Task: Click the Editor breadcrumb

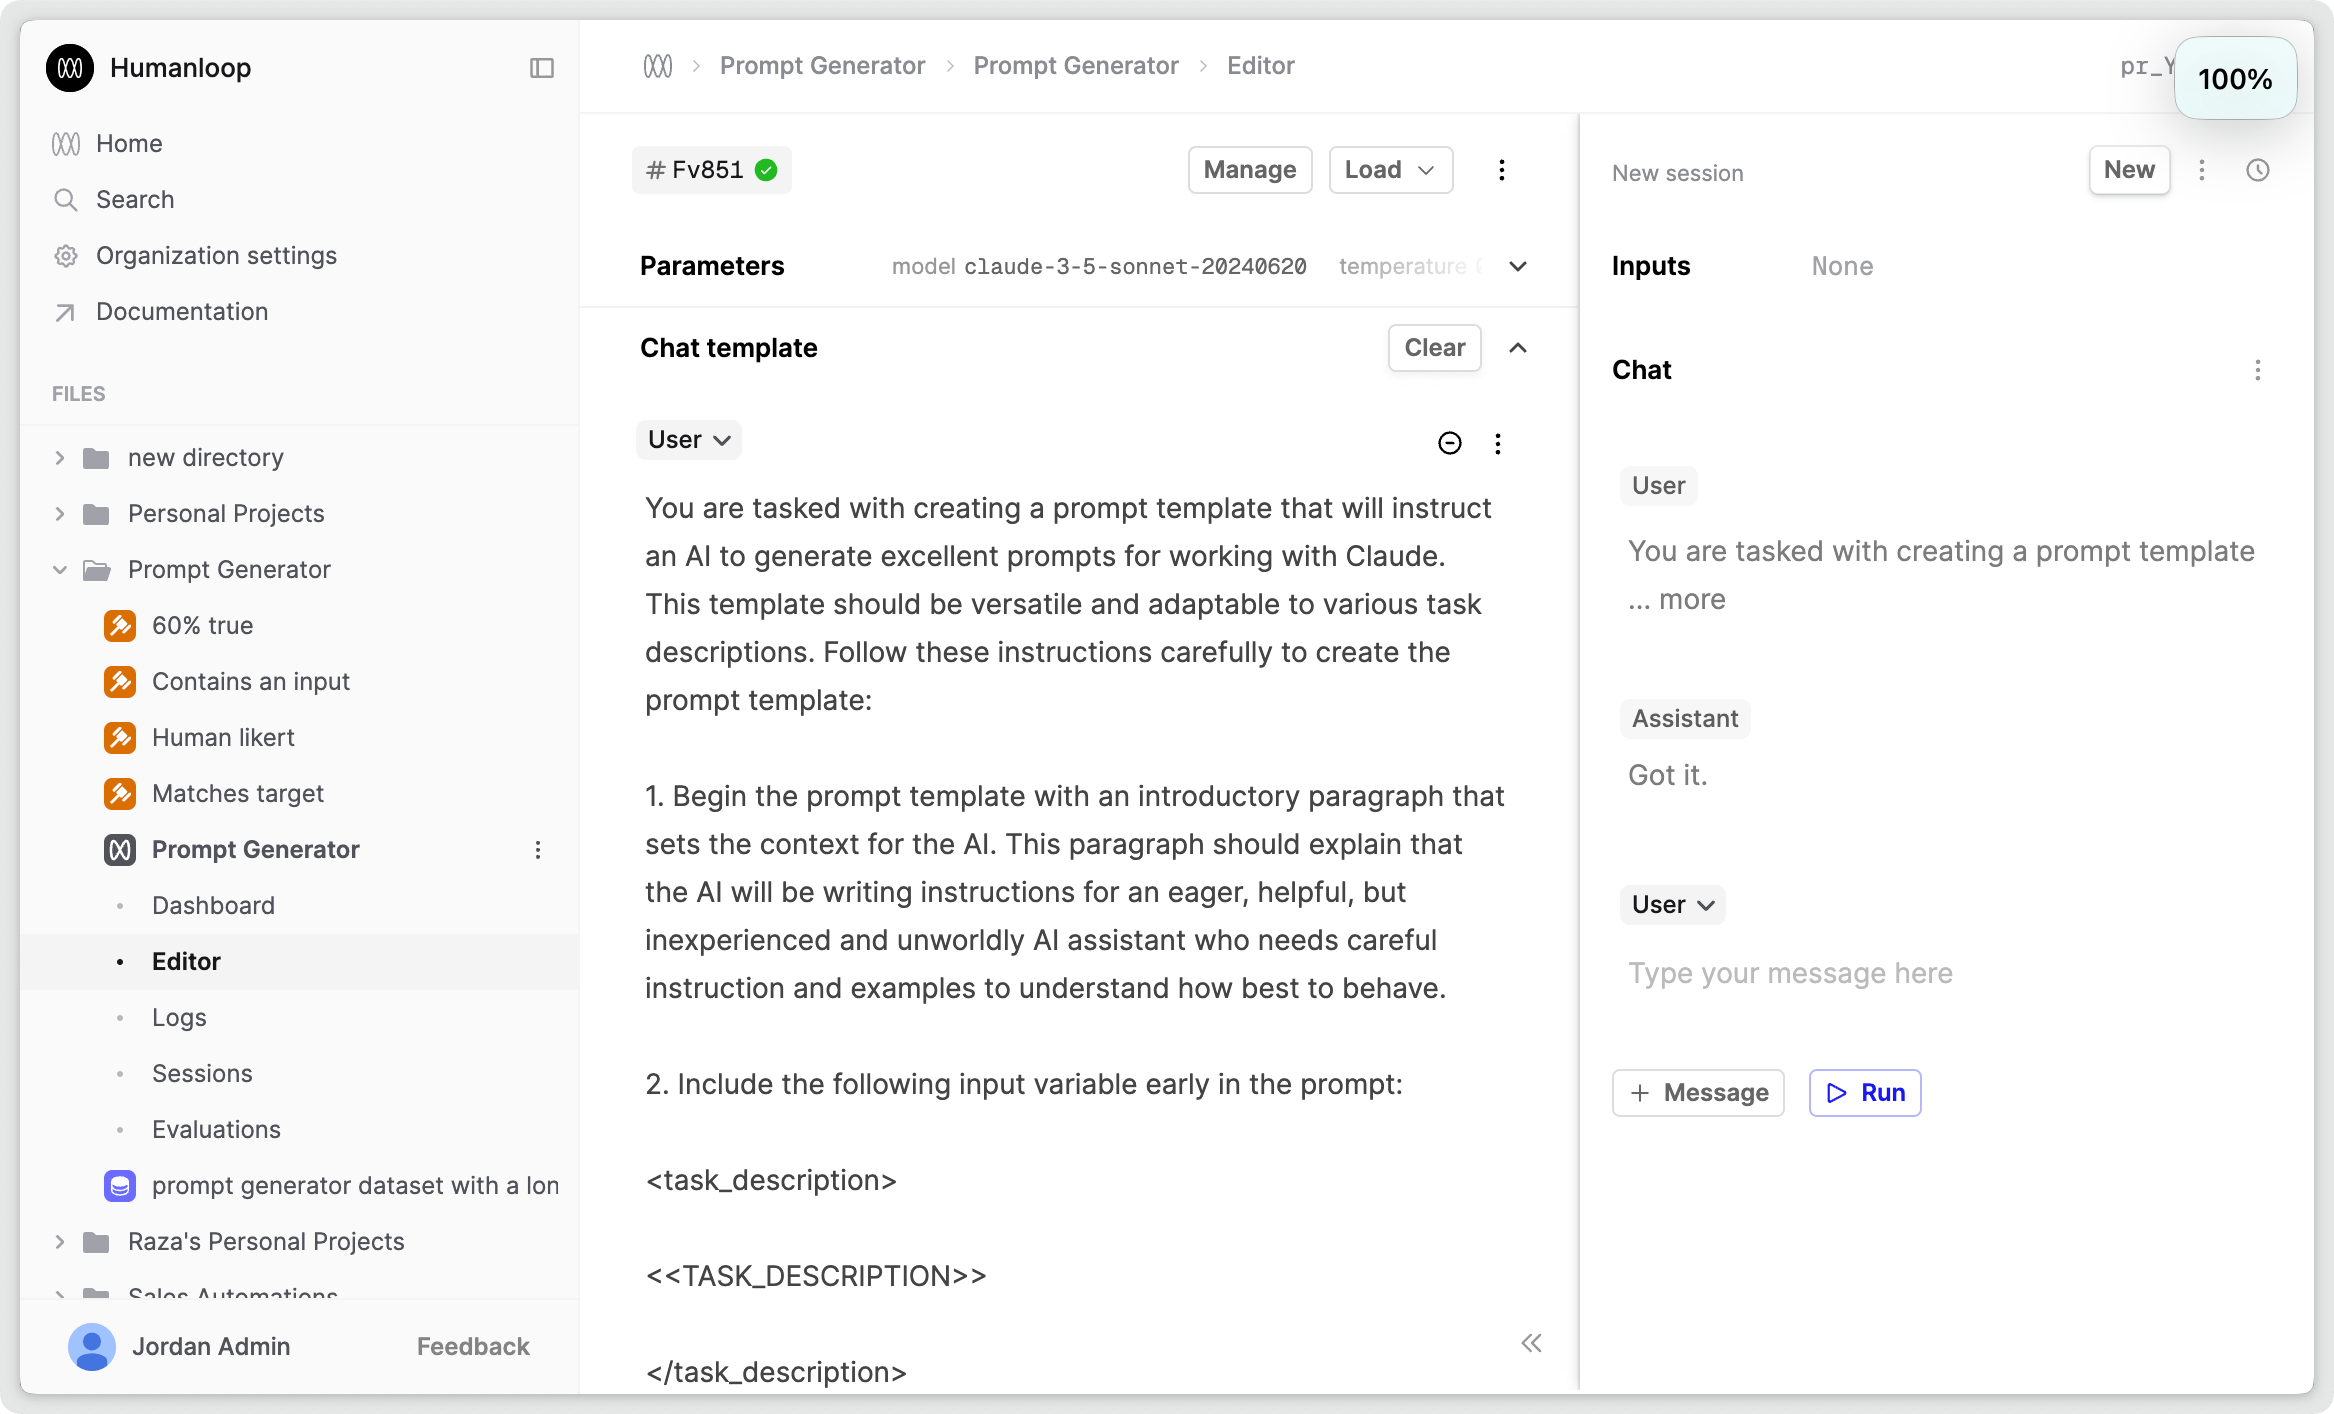Action: [x=1260, y=66]
